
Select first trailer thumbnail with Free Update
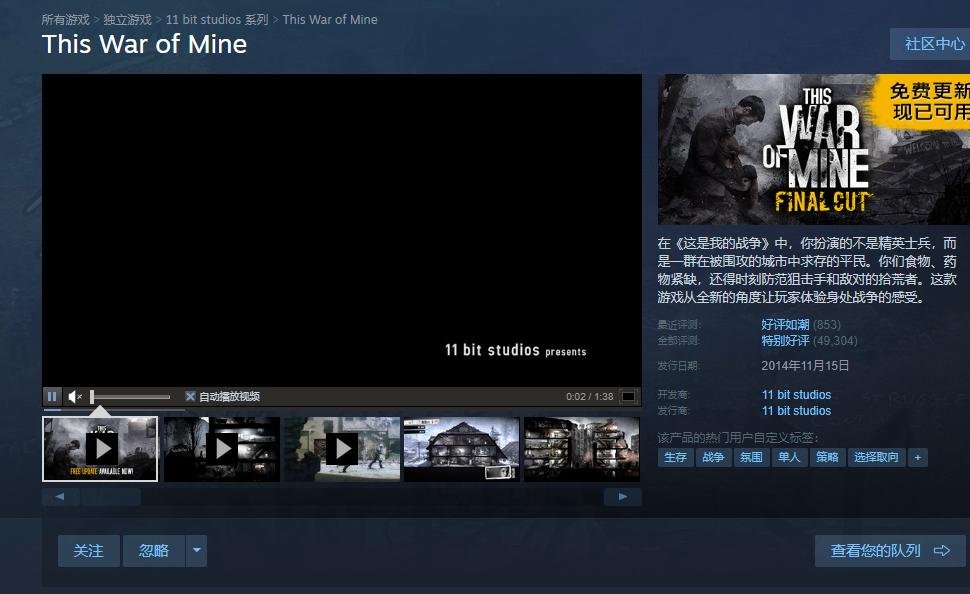click(x=100, y=449)
